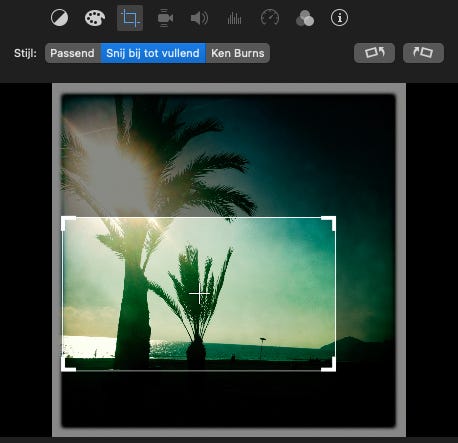Image resolution: width=458 pixels, height=443 pixels.
Task: Click the bottom-left crop corner handle
Action: 68,365
